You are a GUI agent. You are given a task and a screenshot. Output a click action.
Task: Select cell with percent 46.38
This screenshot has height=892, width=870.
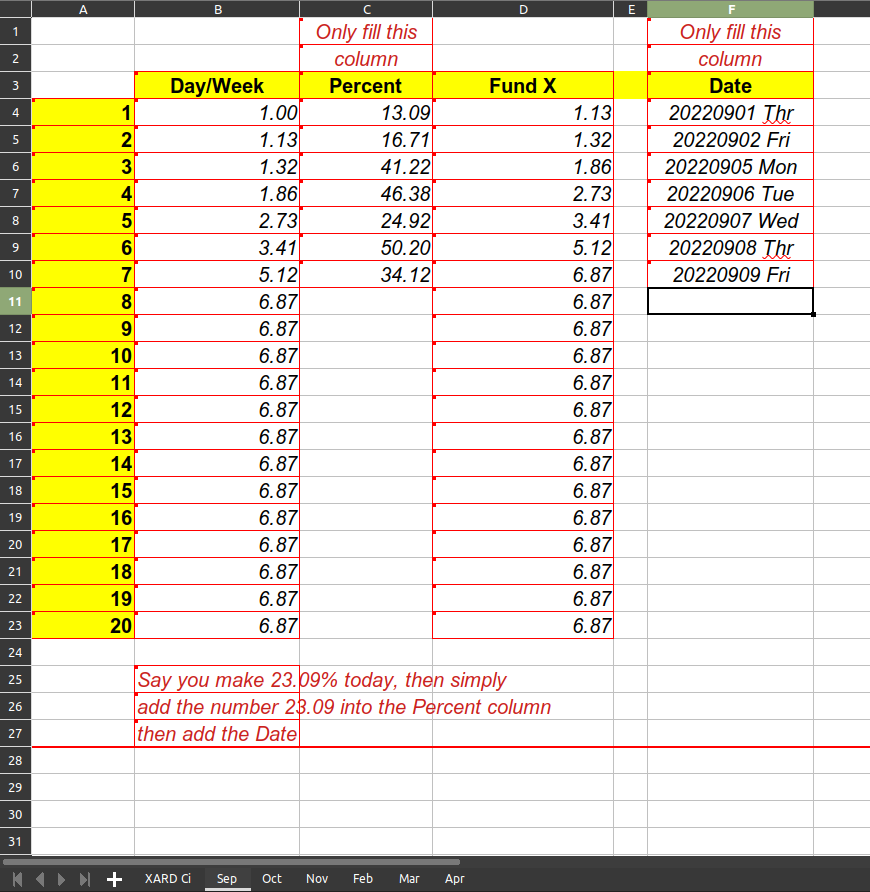[x=366, y=193]
